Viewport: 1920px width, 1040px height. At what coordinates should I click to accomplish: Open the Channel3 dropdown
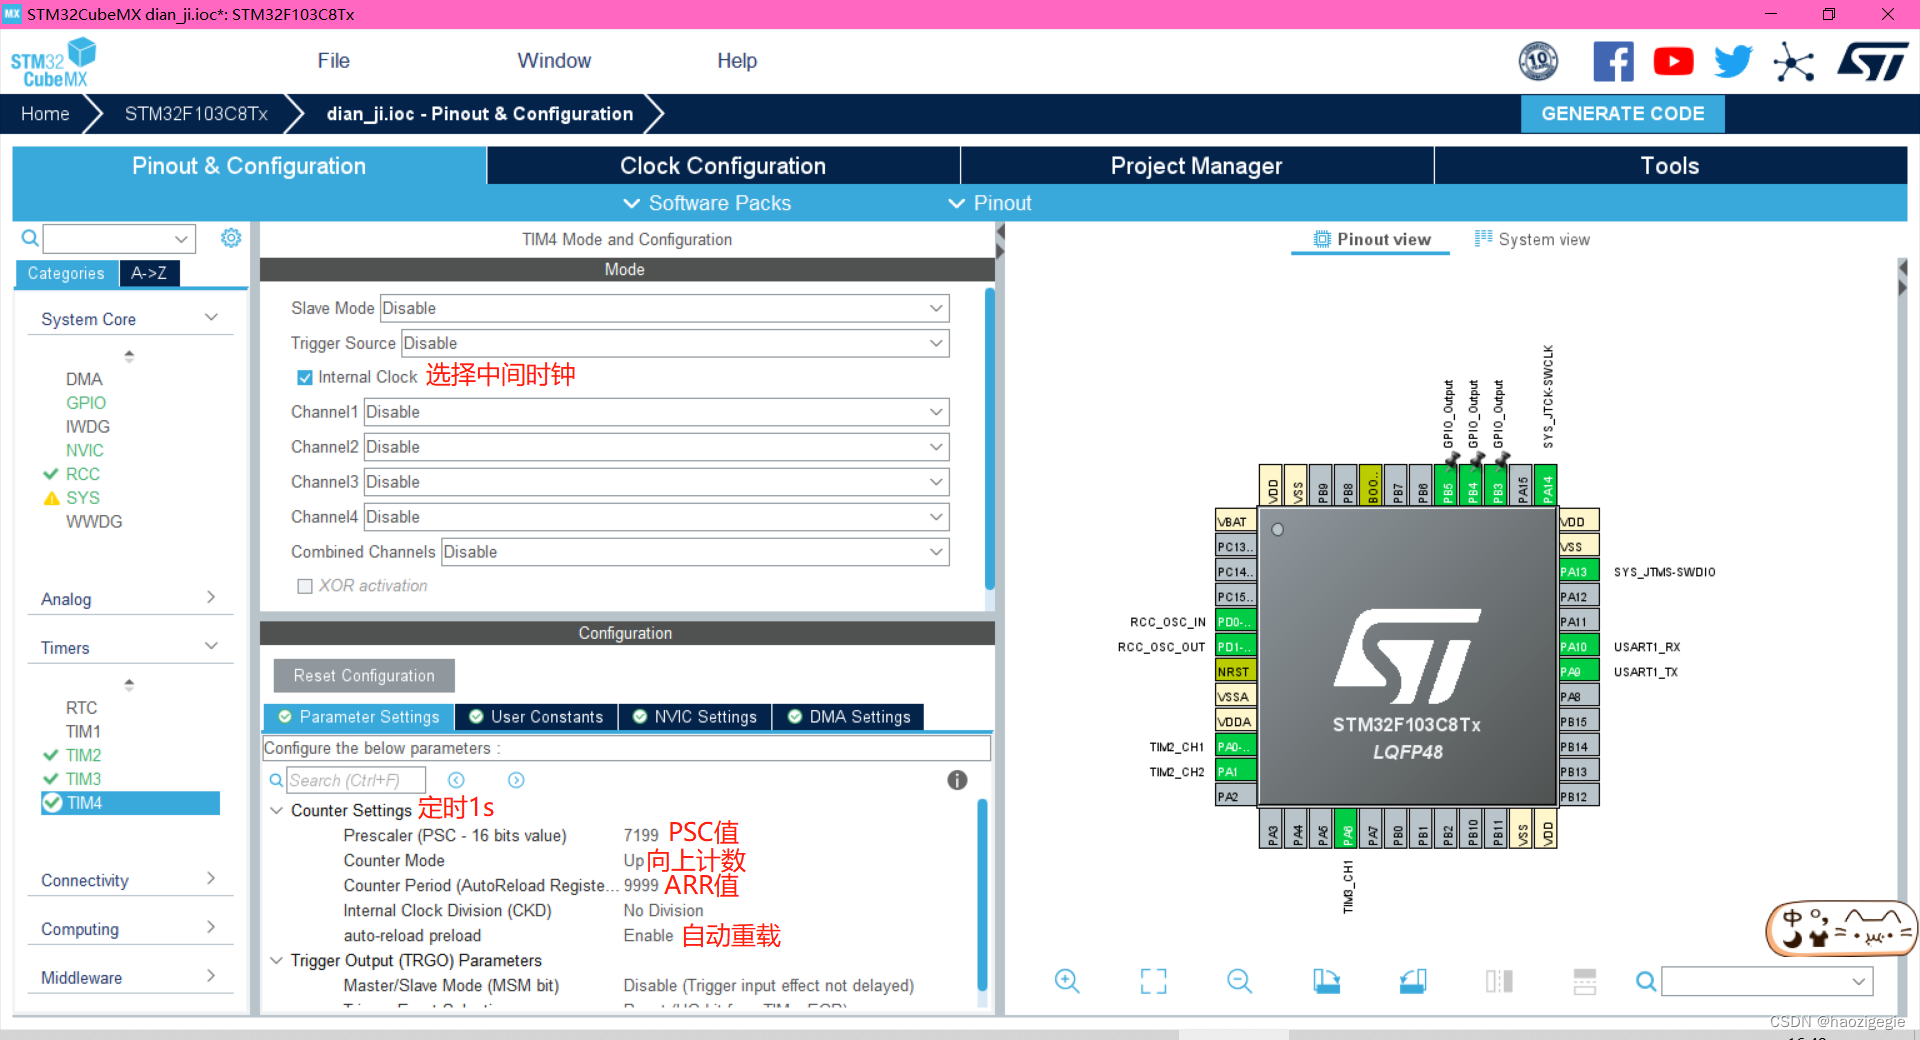[x=656, y=482]
